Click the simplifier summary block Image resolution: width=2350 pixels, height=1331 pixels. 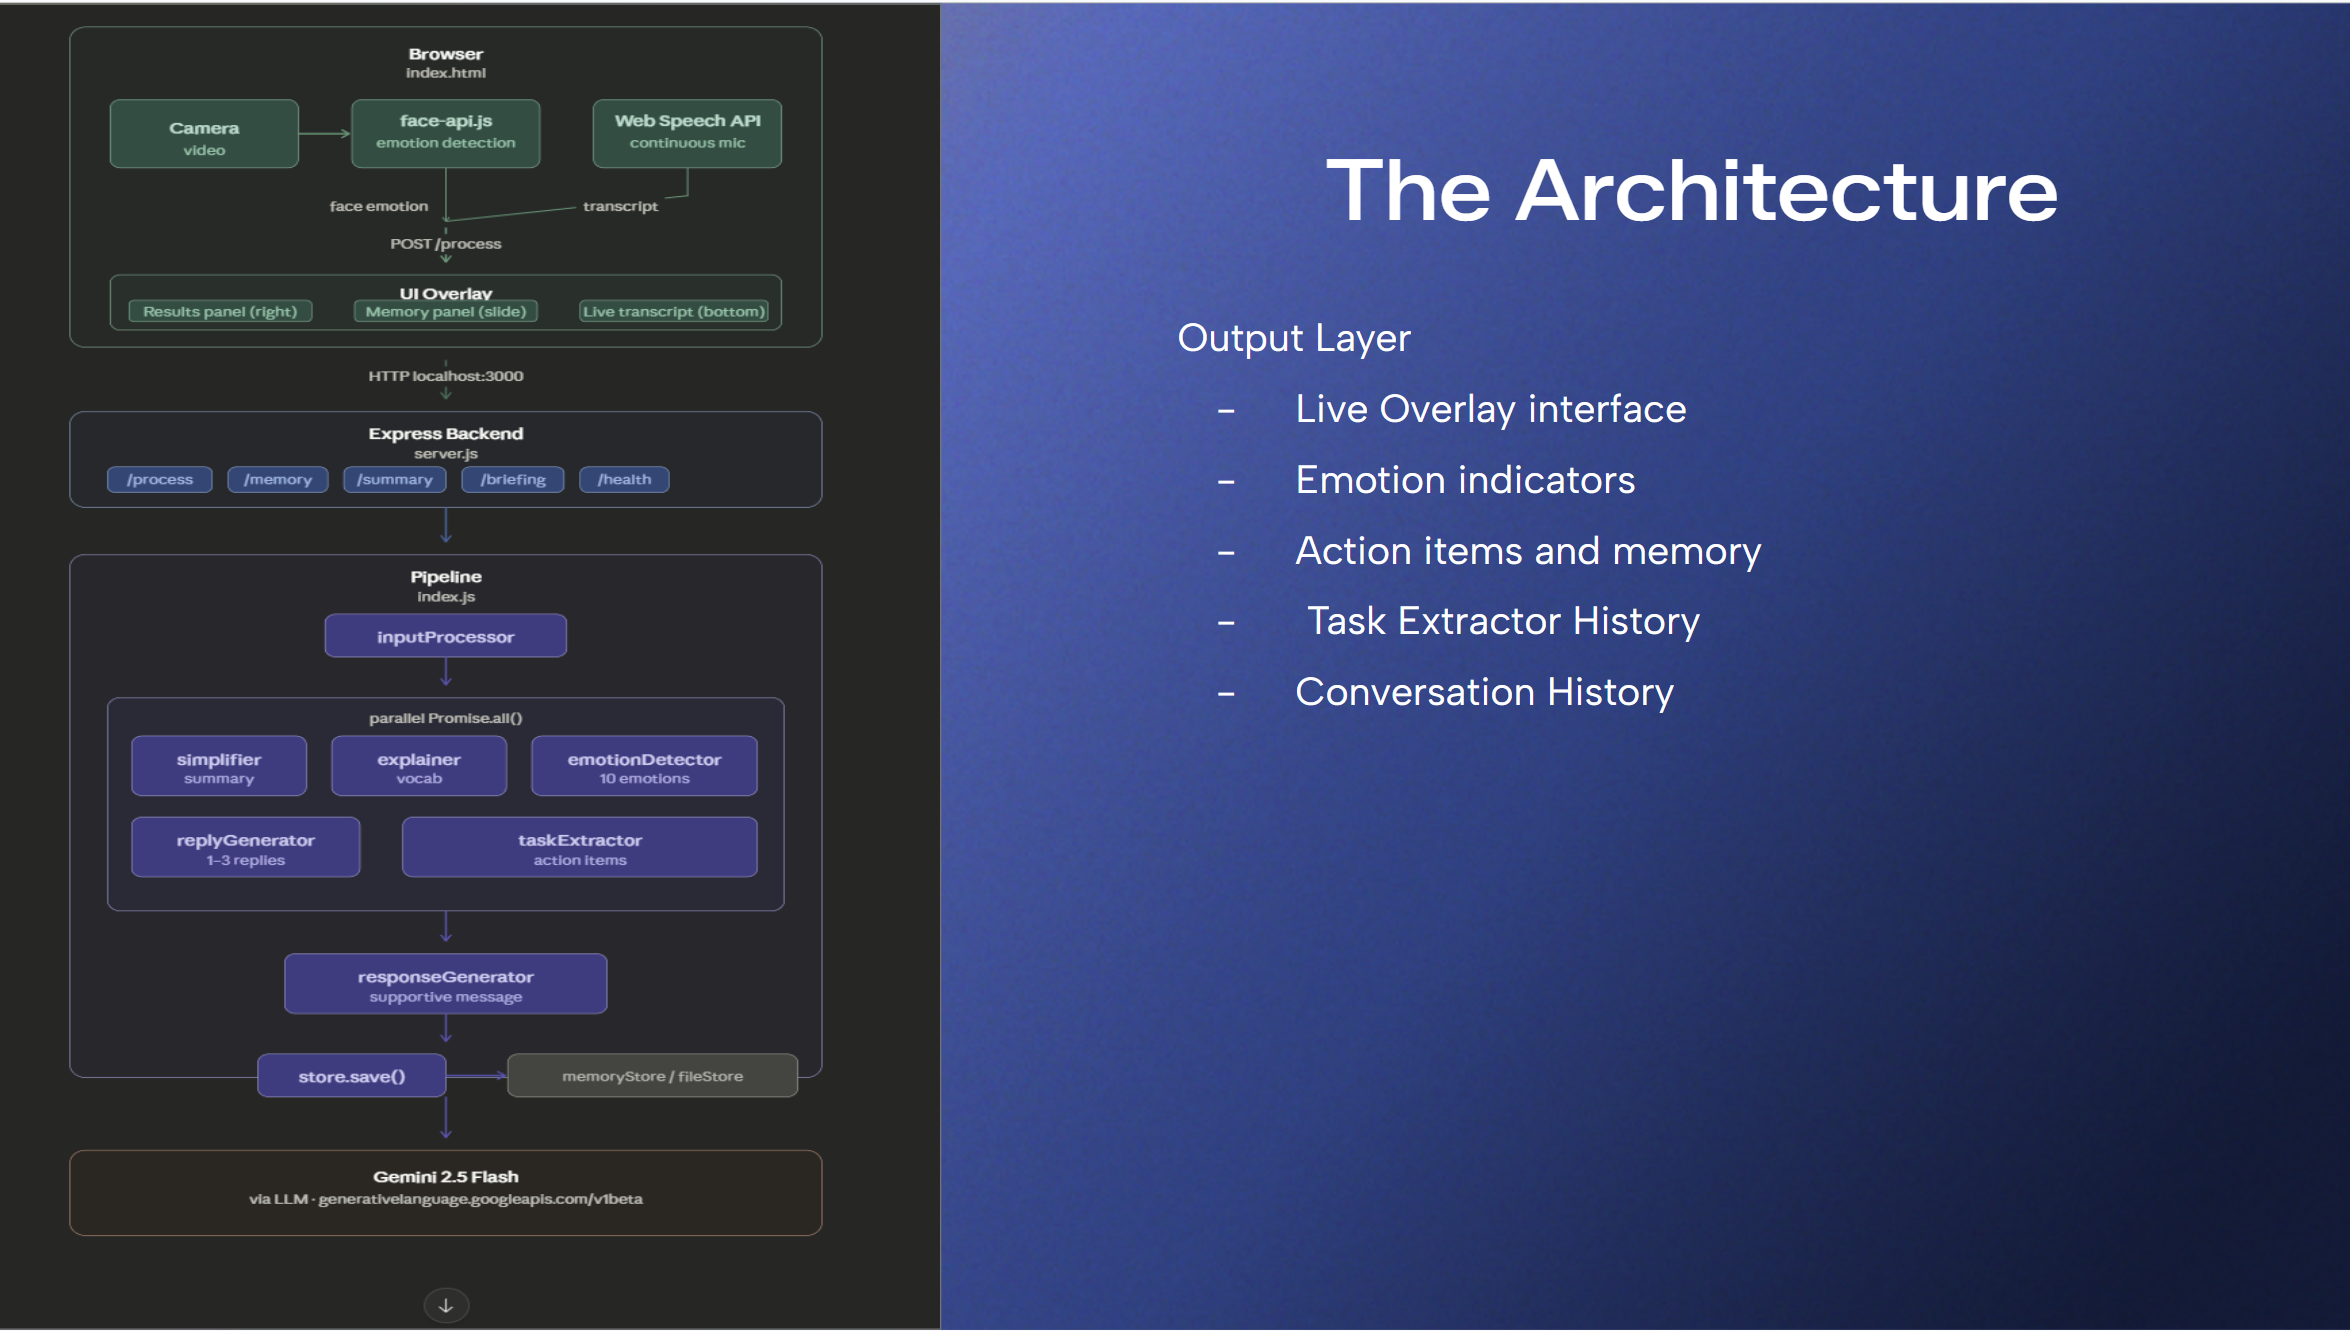pos(219,767)
